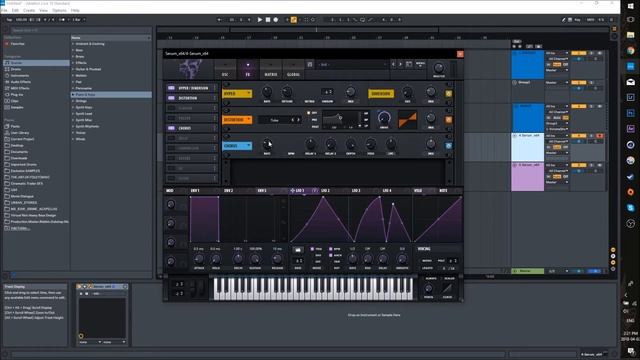This screenshot has width=640, height=360.
Task: Switch to Serum Global tab
Action: pyautogui.click(x=293, y=70)
